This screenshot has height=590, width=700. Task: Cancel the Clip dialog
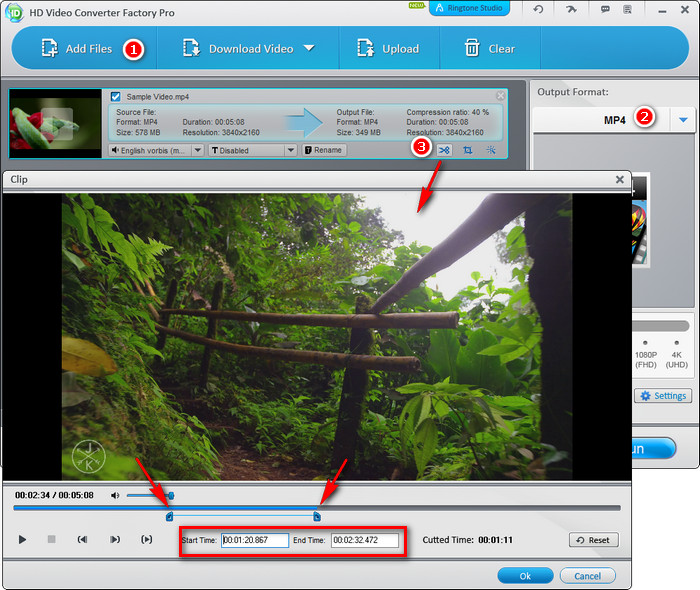(x=588, y=576)
